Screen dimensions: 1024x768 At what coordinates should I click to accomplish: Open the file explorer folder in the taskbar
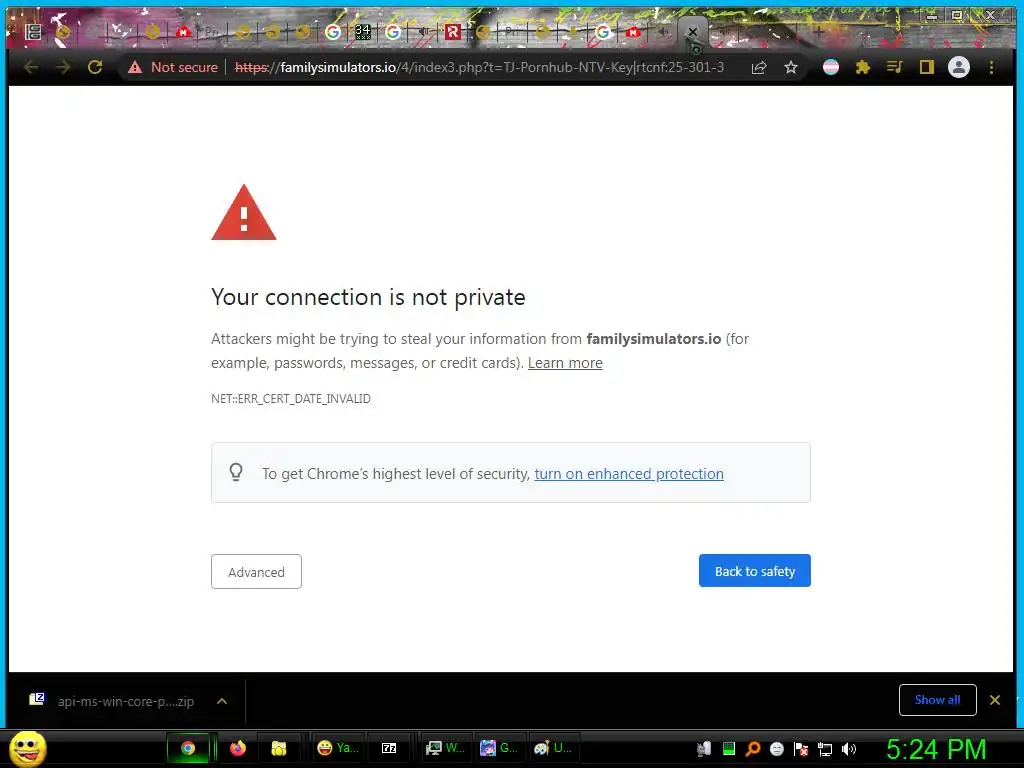pos(279,748)
